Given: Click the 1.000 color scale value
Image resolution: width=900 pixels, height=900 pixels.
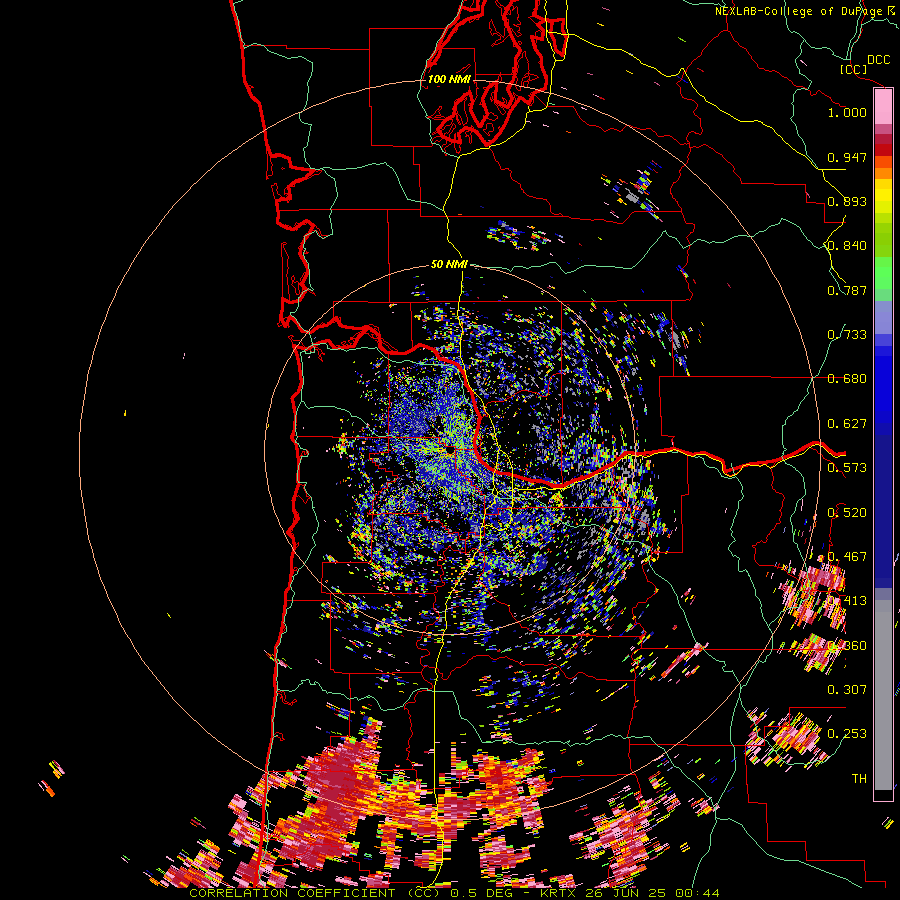Looking at the screenshot, I should click(x=847, y=112).
